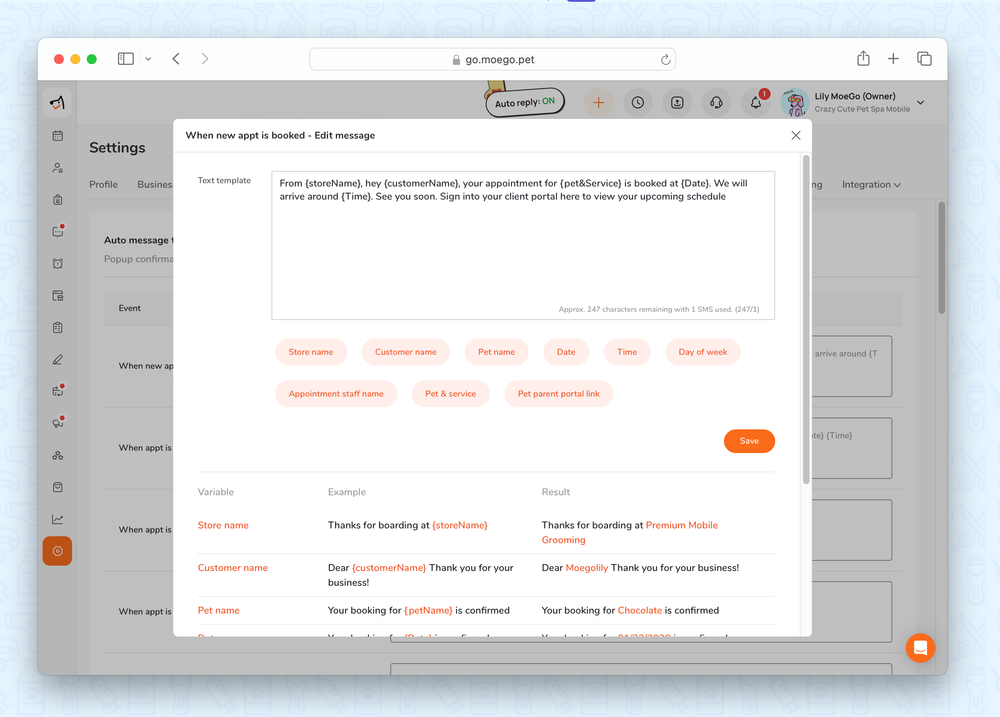Open the analytics chart icon in the sidebar

[57, 519]
